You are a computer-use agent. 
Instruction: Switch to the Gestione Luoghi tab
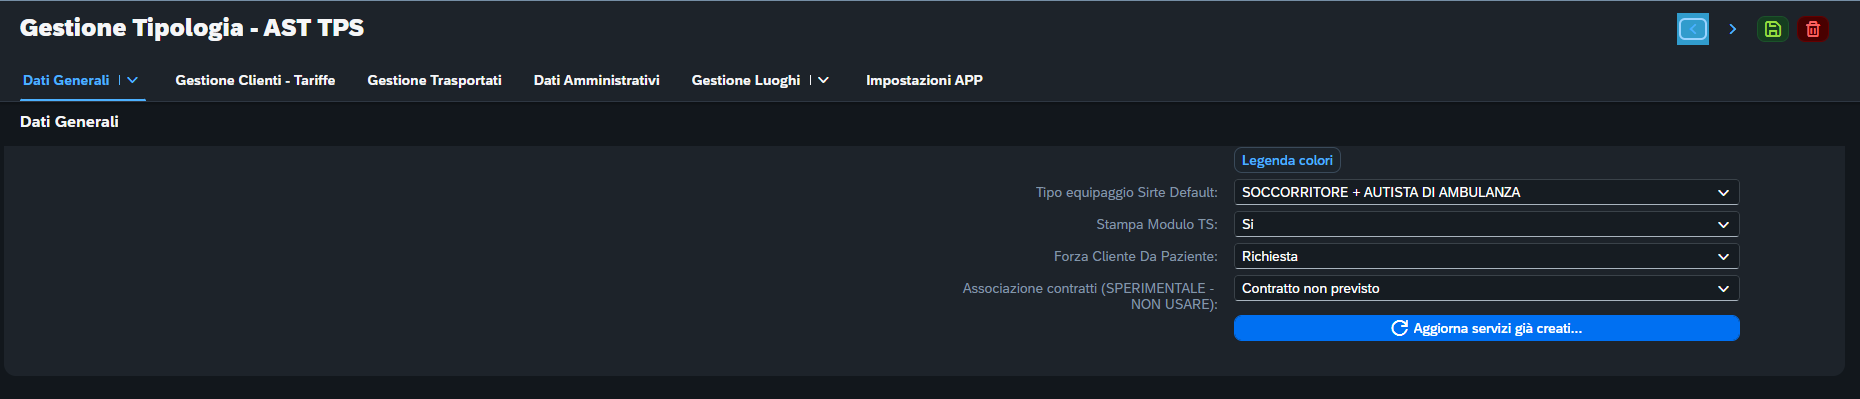tap(746, 80)
